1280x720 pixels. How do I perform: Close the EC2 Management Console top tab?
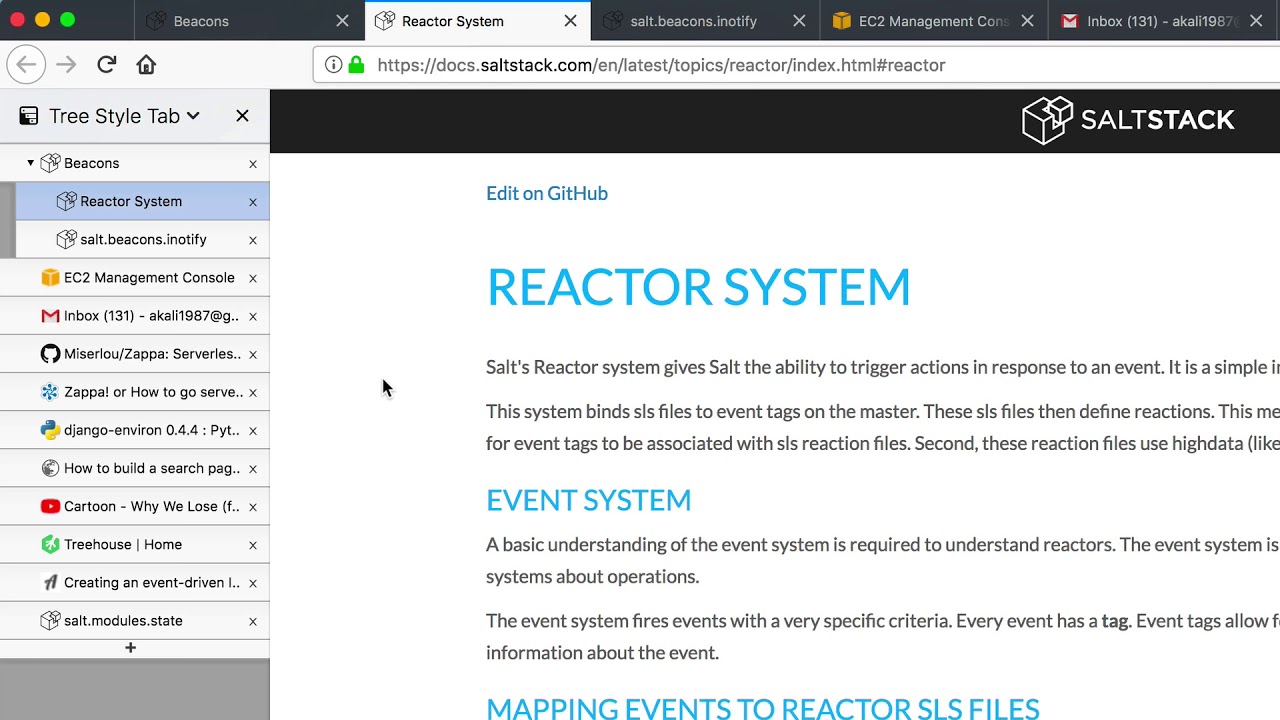[x=1027, y=21]
